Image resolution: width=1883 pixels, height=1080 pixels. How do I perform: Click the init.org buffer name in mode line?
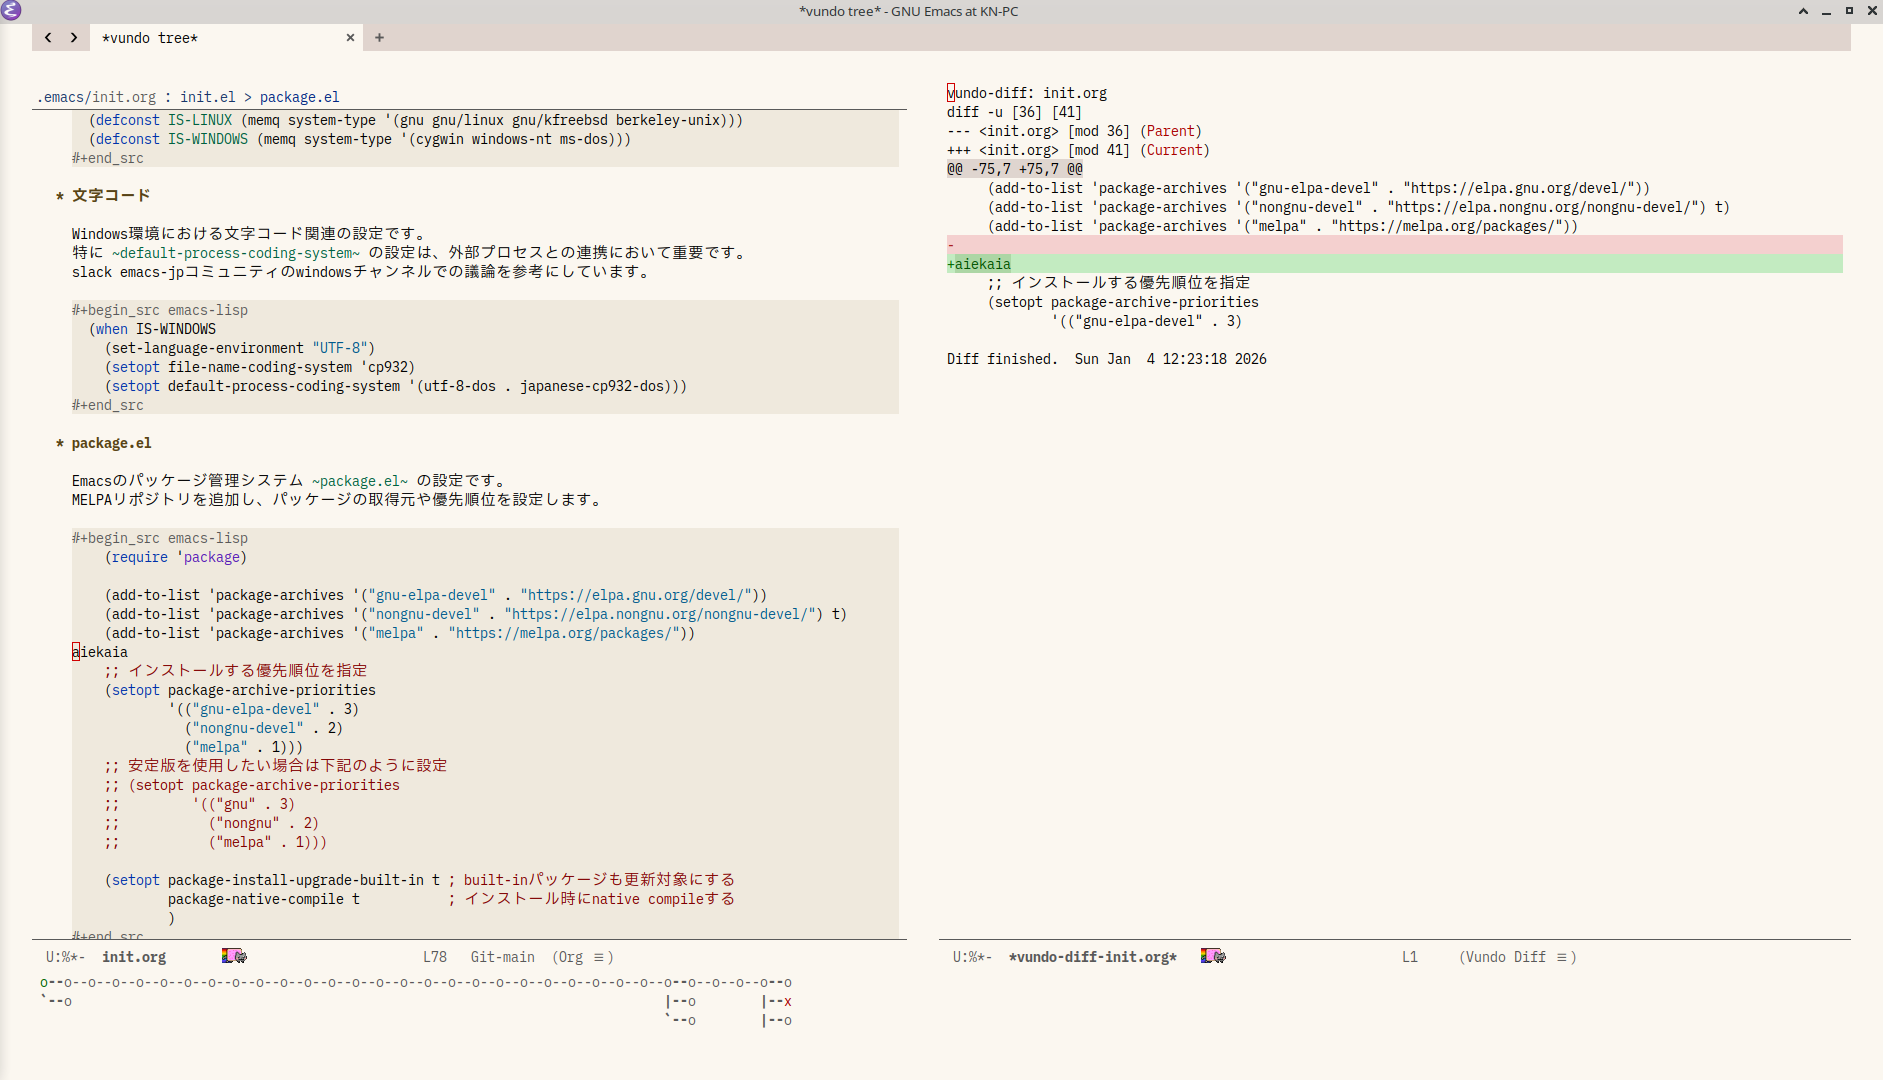pyautogui.click(x=134, y=957)
